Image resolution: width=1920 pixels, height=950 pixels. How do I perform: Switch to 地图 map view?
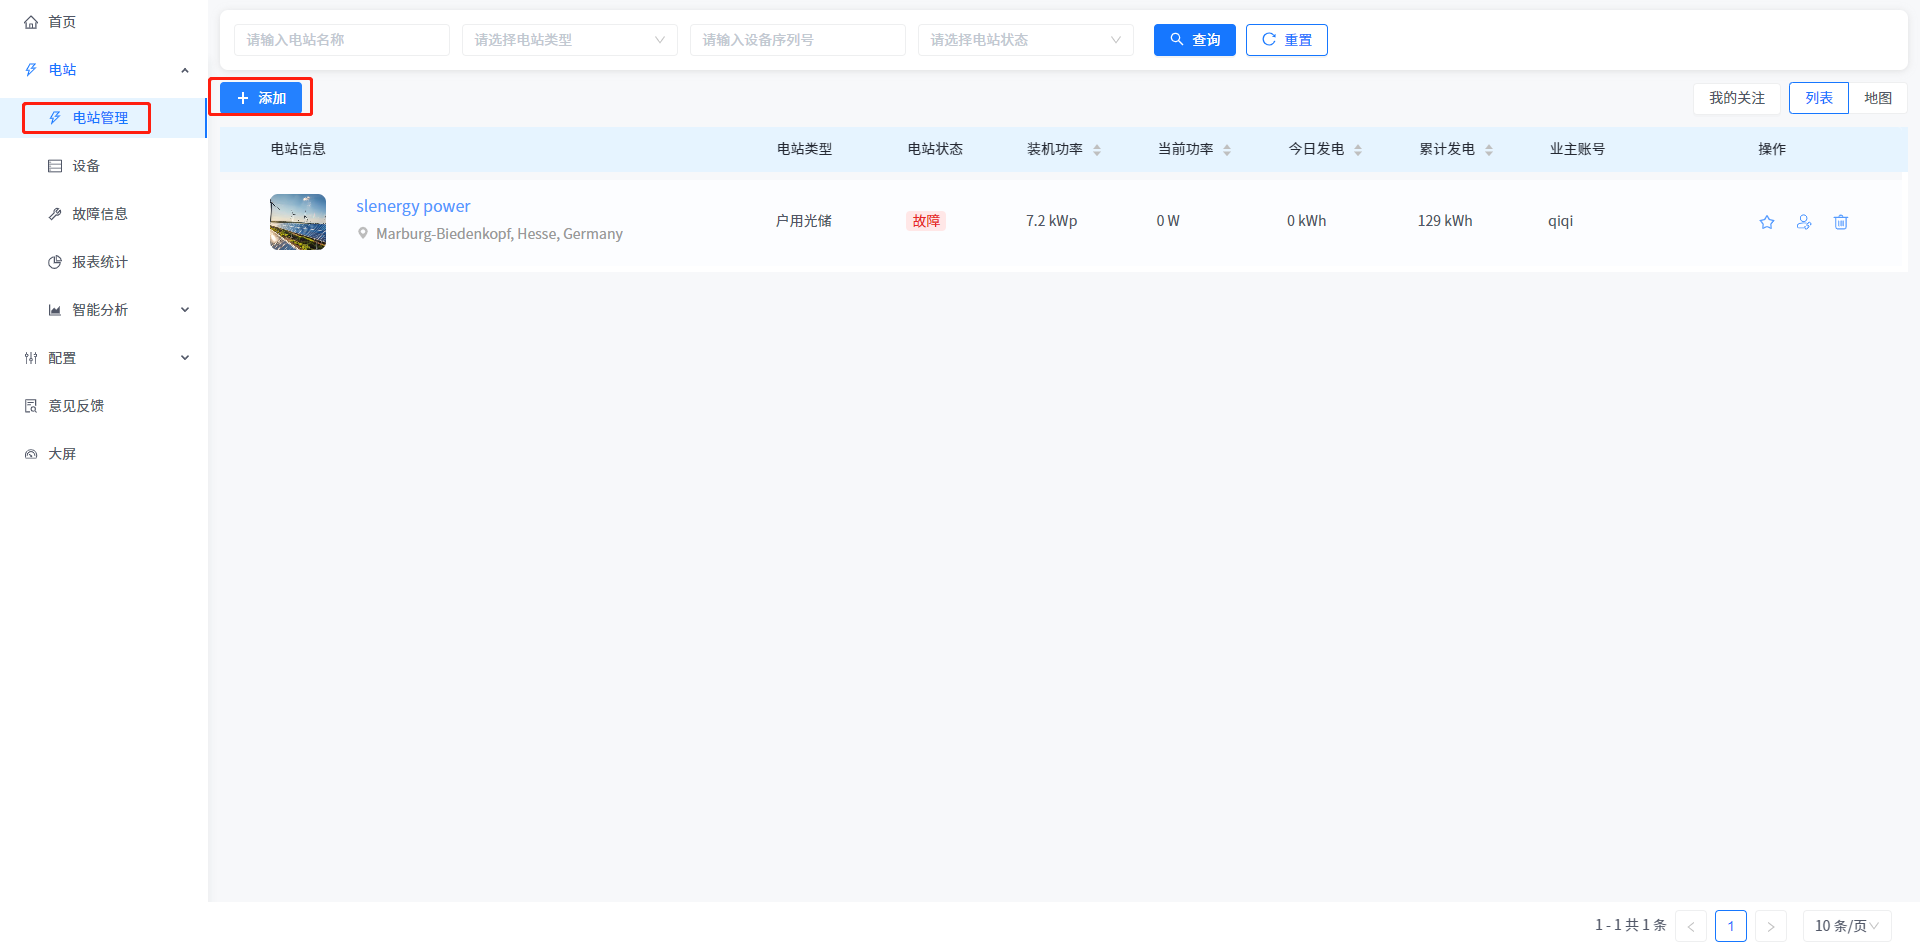click(1877, 98)
